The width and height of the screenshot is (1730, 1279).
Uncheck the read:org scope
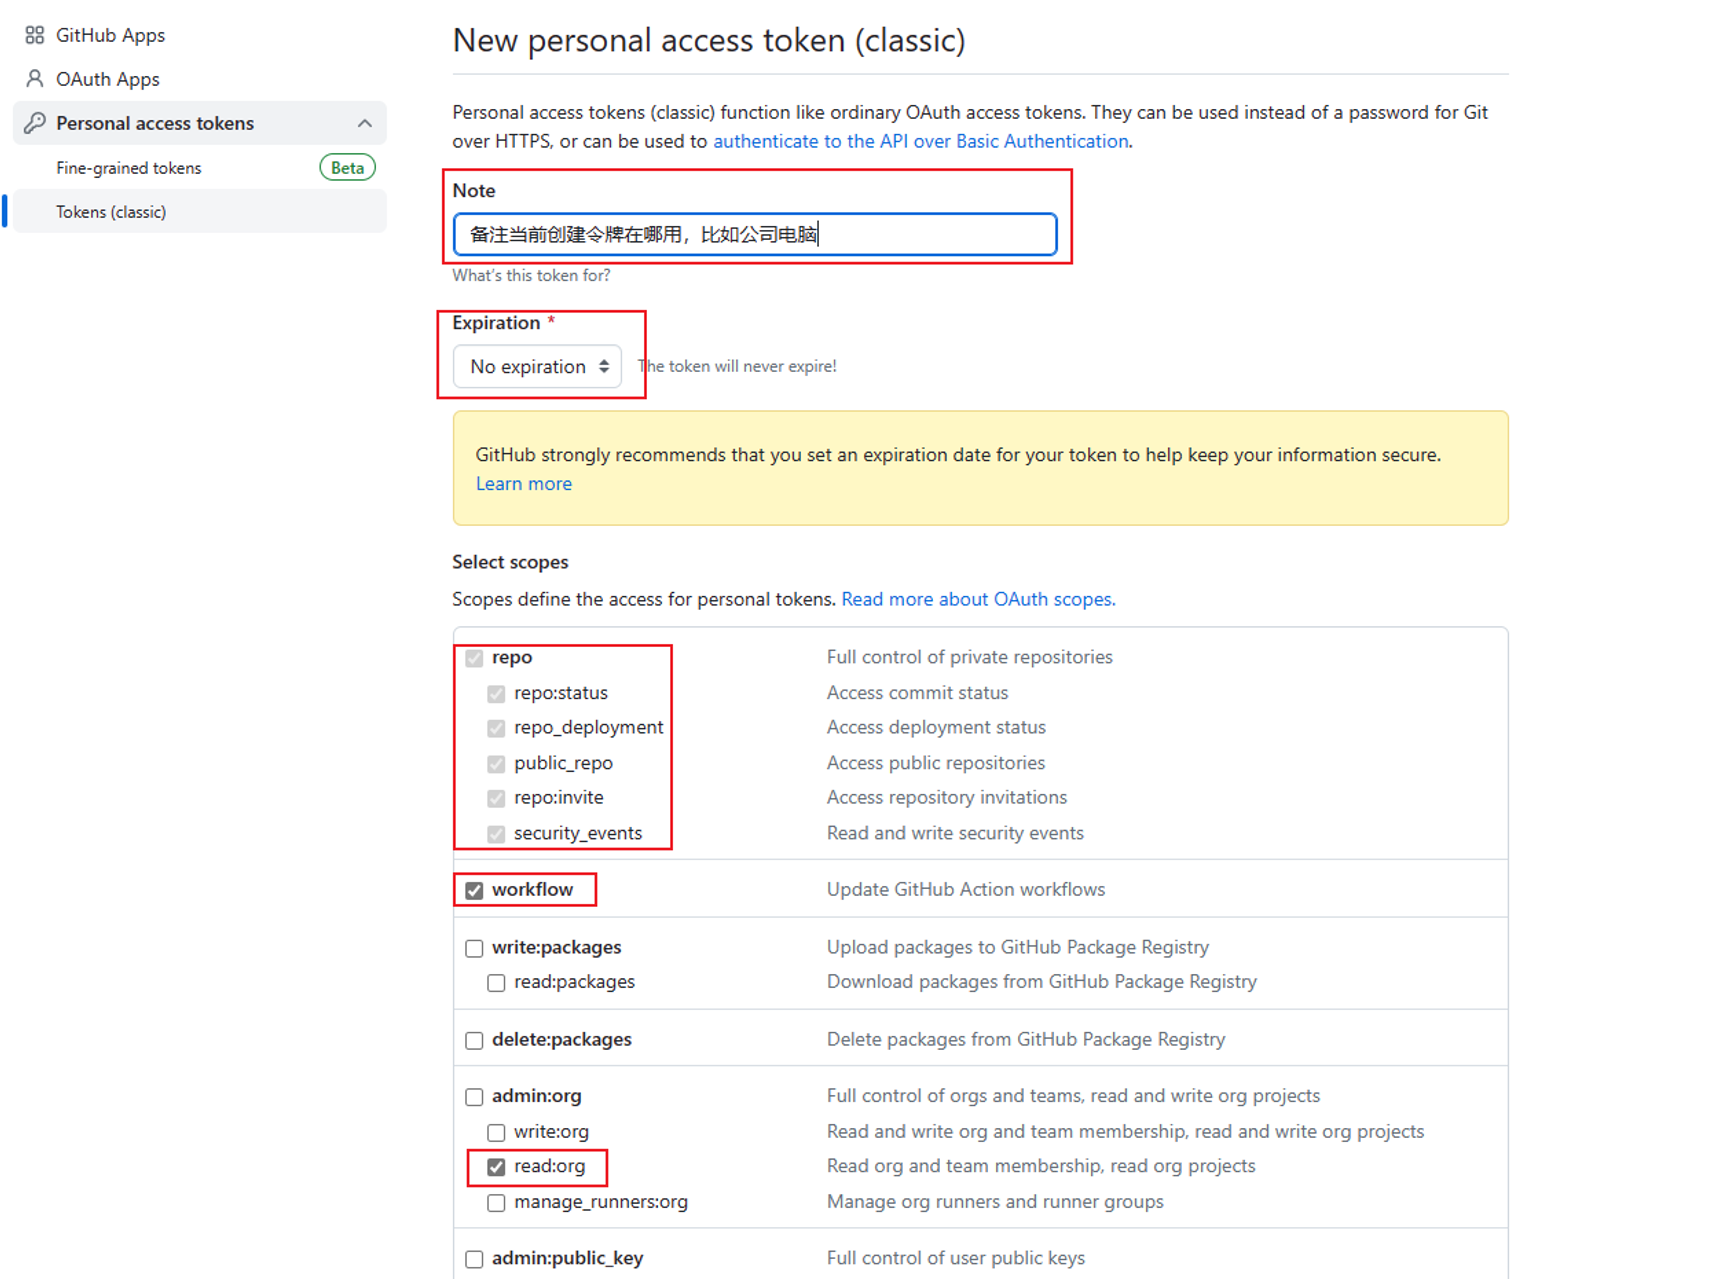pyautogui.click(x=497, y=1167)
